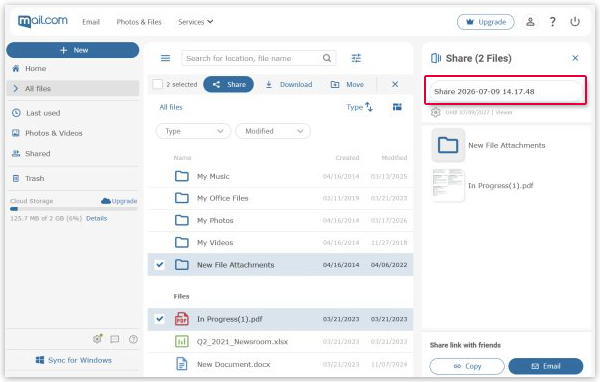Click the New button
Screen dimensions: 600x382
pyautogui.click(x=73, y=50)
